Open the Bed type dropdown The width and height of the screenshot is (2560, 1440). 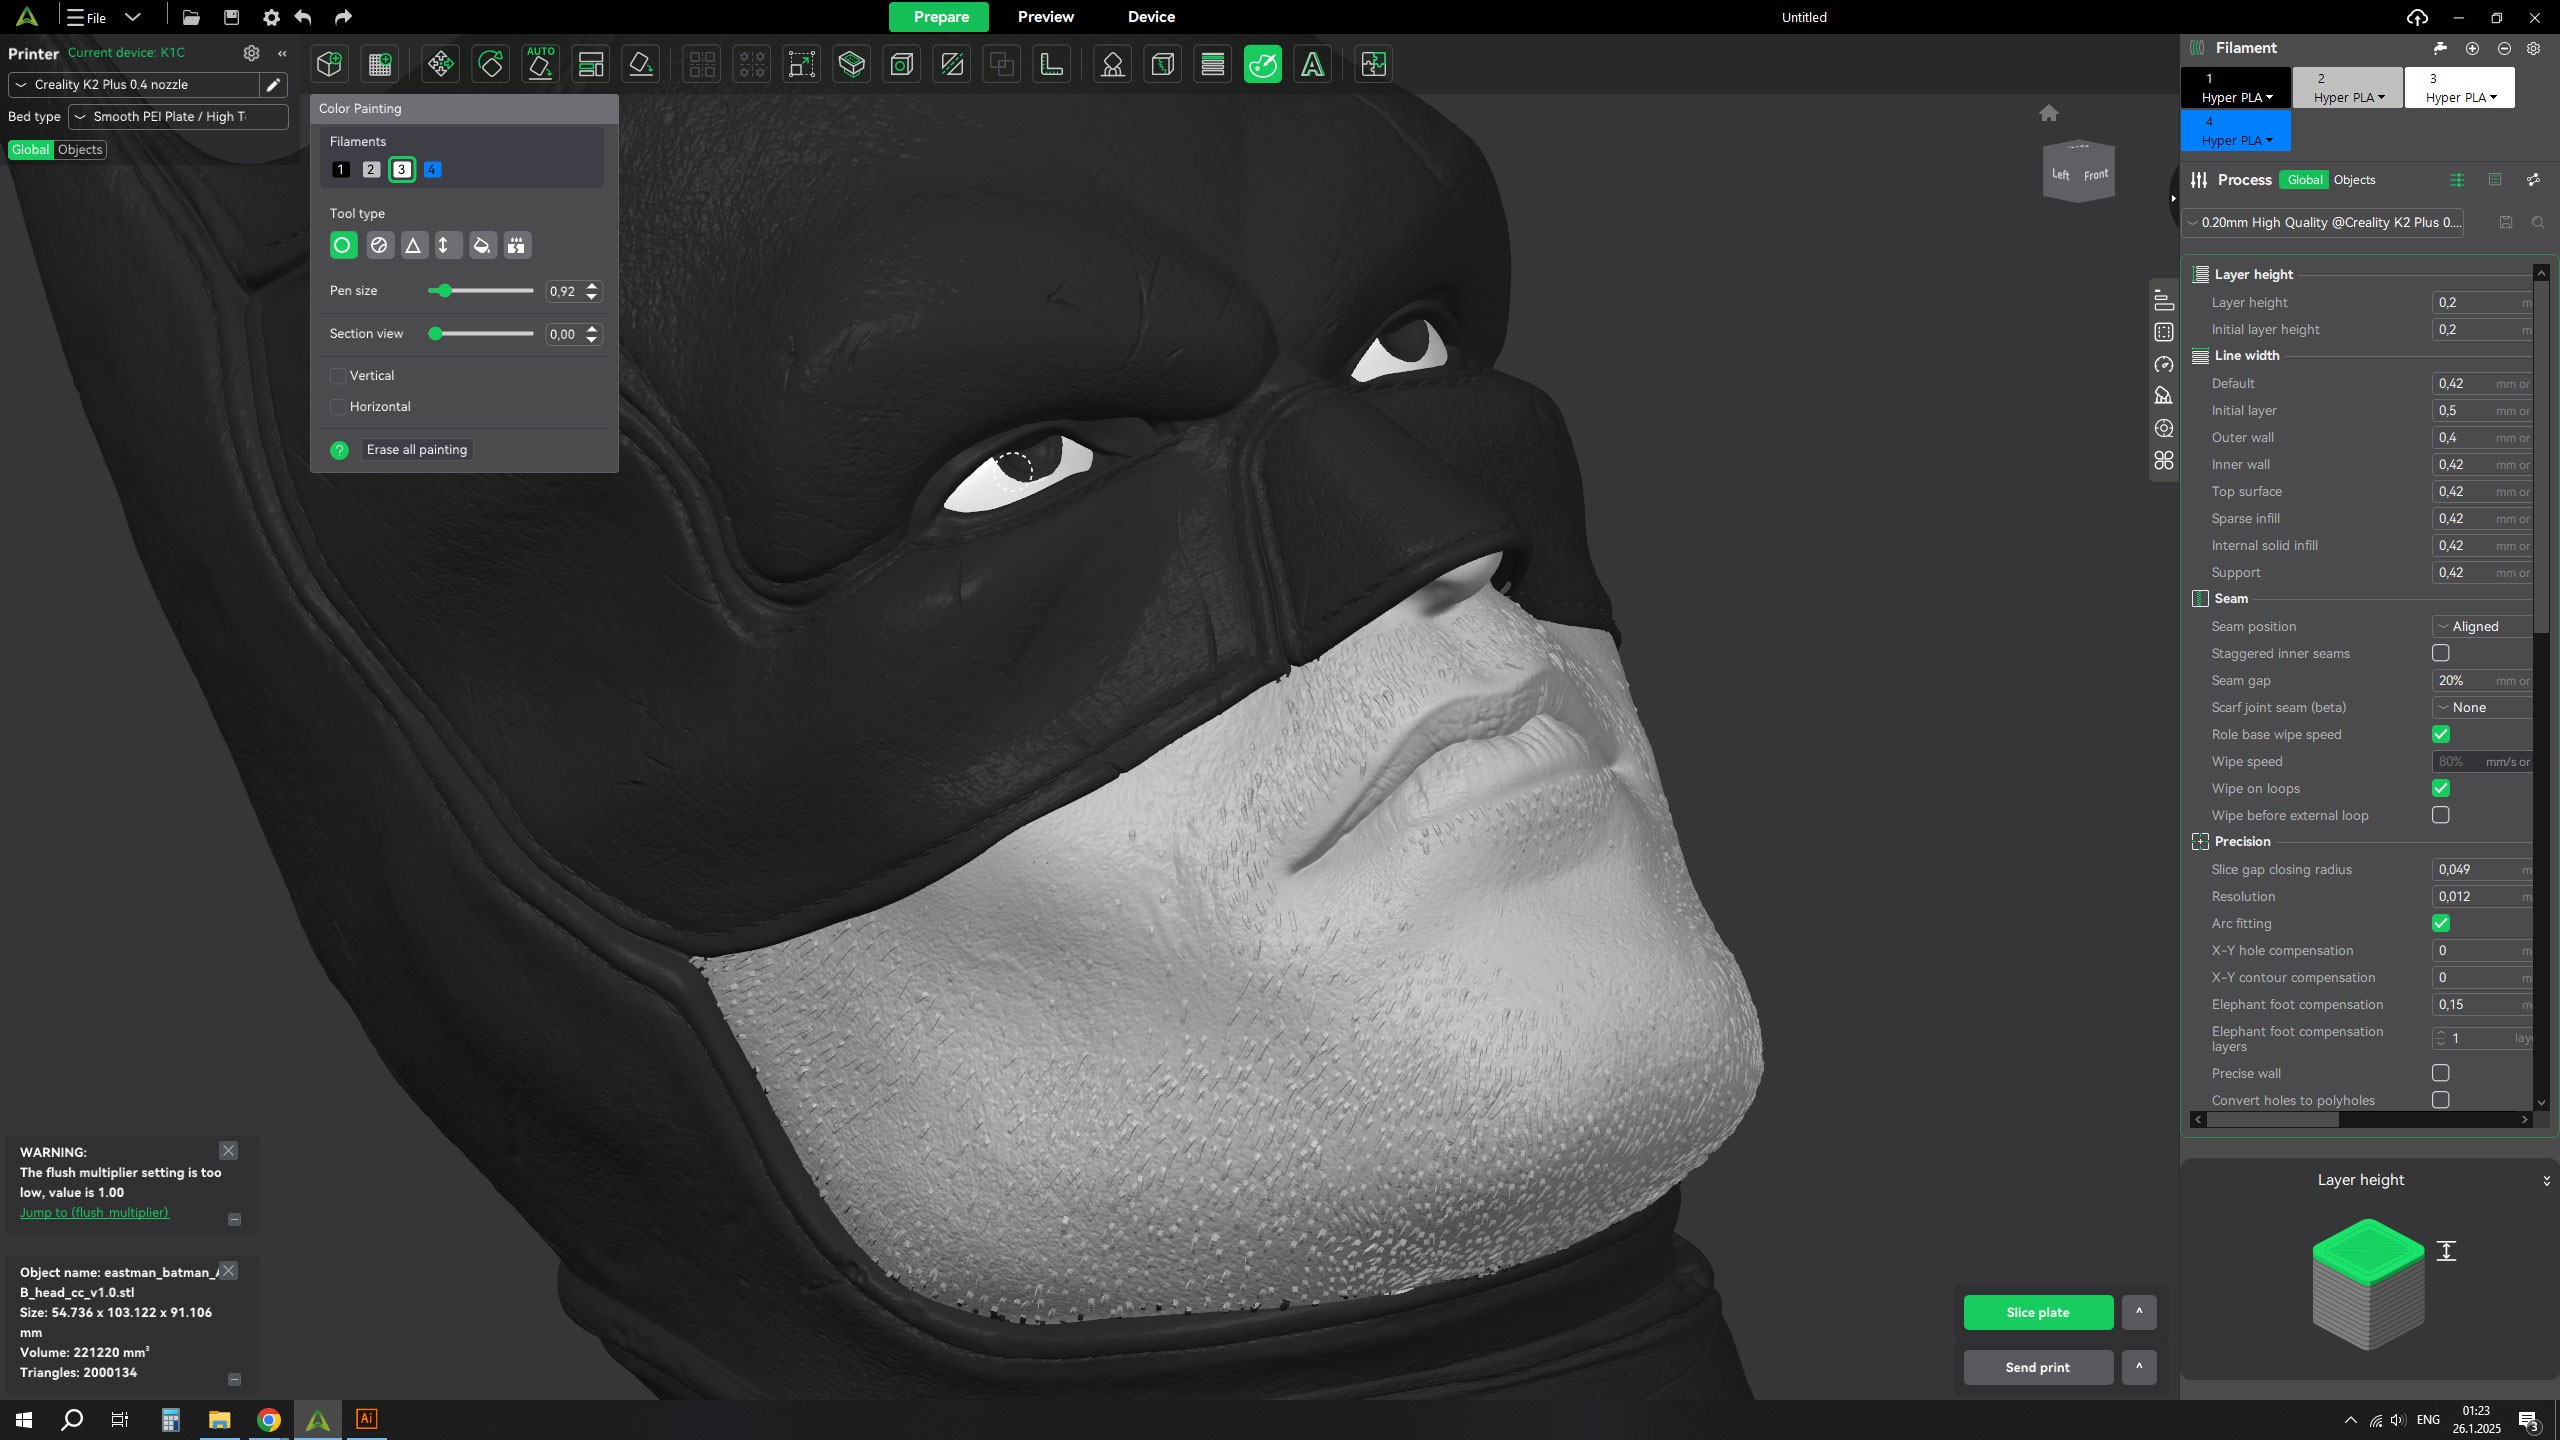tap(178, 117)
